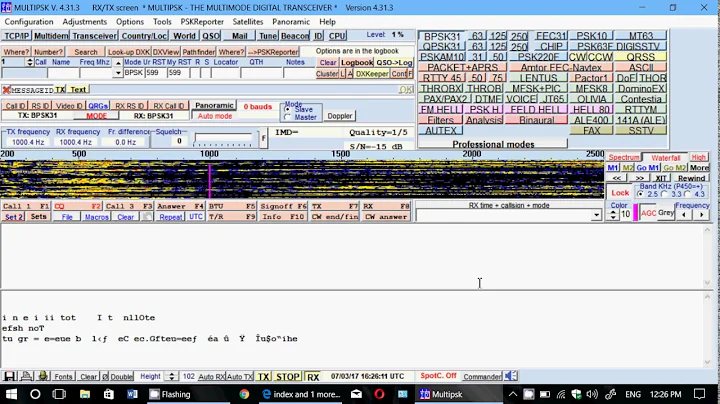
Task: Select the BPSK31 mode button
Action: (x=442, y=36)
